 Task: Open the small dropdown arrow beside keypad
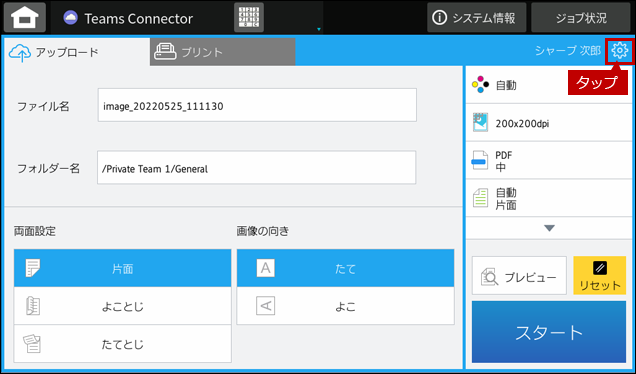(319, 29)
